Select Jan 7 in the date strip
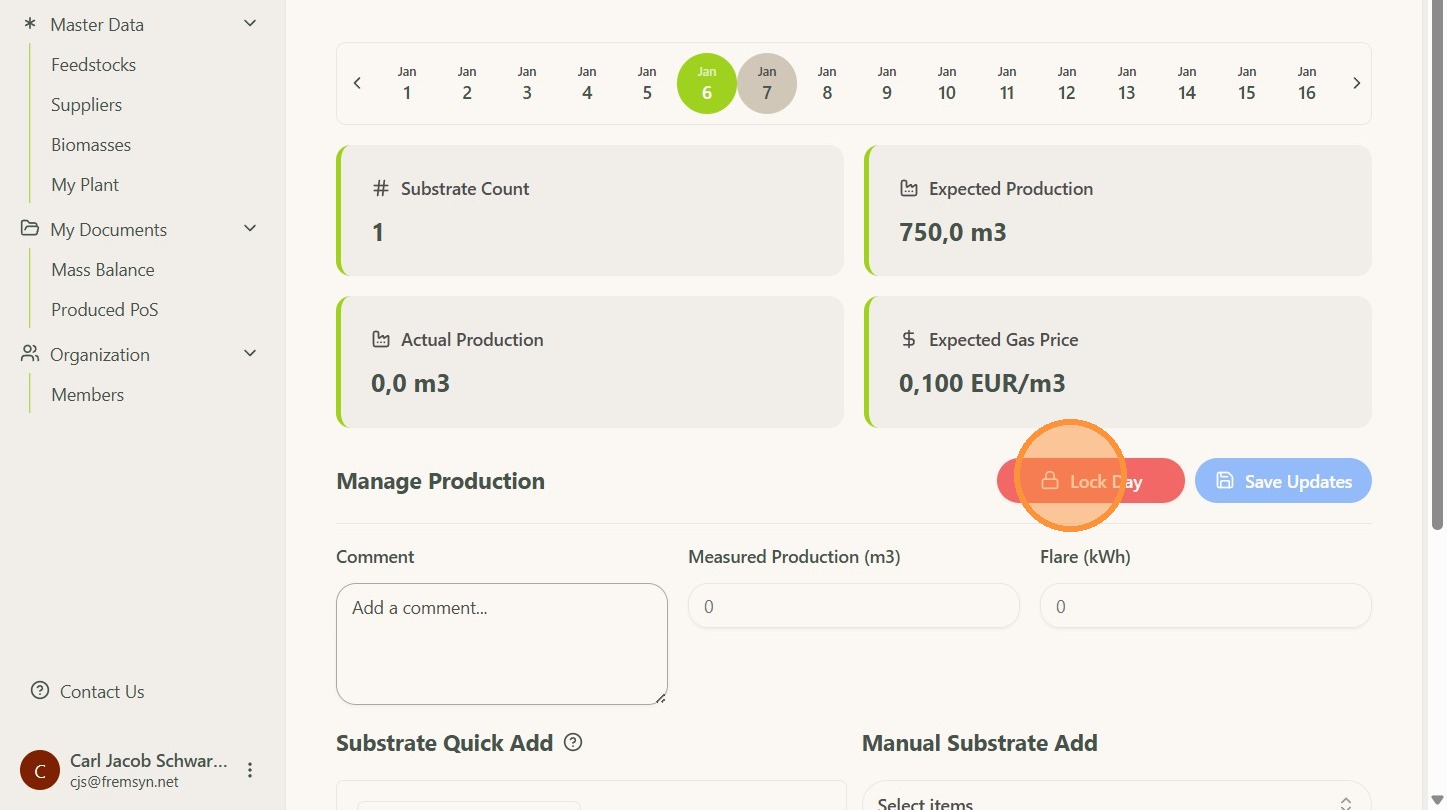 (767, 83)
